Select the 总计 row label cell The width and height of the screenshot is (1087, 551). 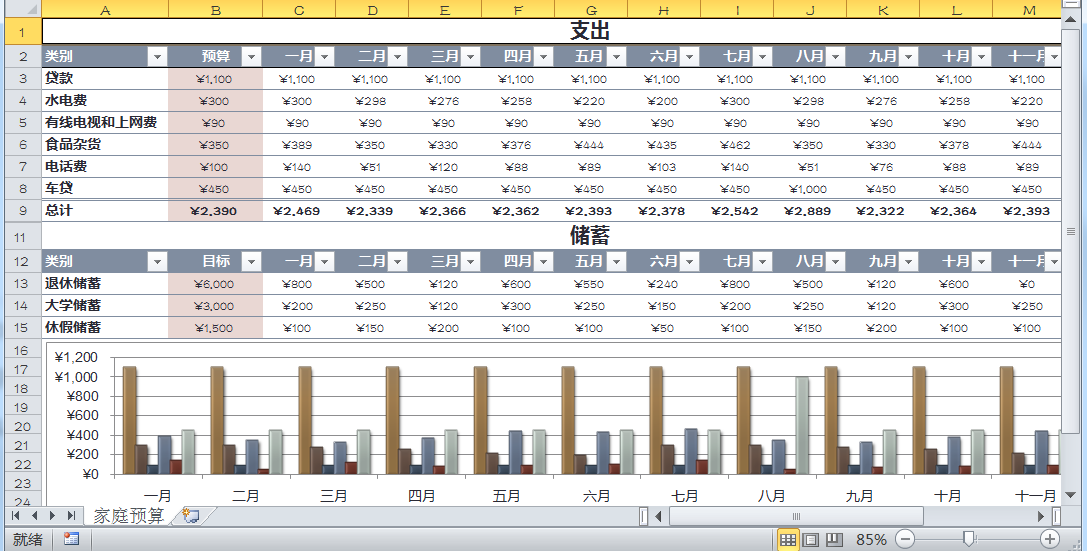pyautogui.click(x=105, y=211)
